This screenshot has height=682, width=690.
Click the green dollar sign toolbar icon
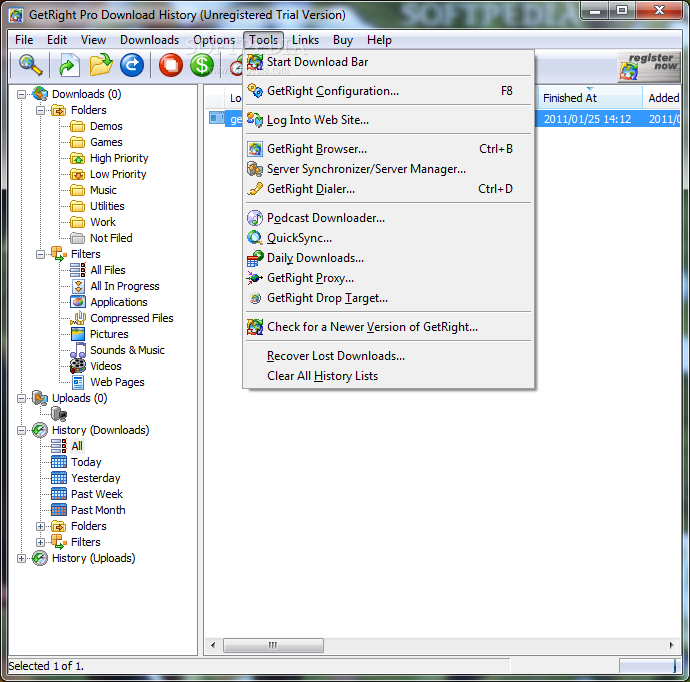click(202, 65)
